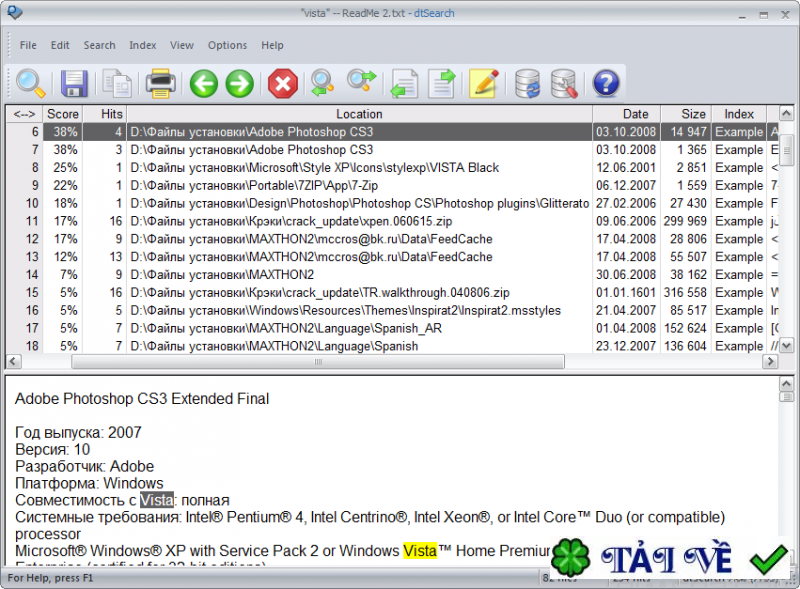Open the Options menu
This screenshot has width=800, height=589.
pyautogui.click(x=227, y=45)
